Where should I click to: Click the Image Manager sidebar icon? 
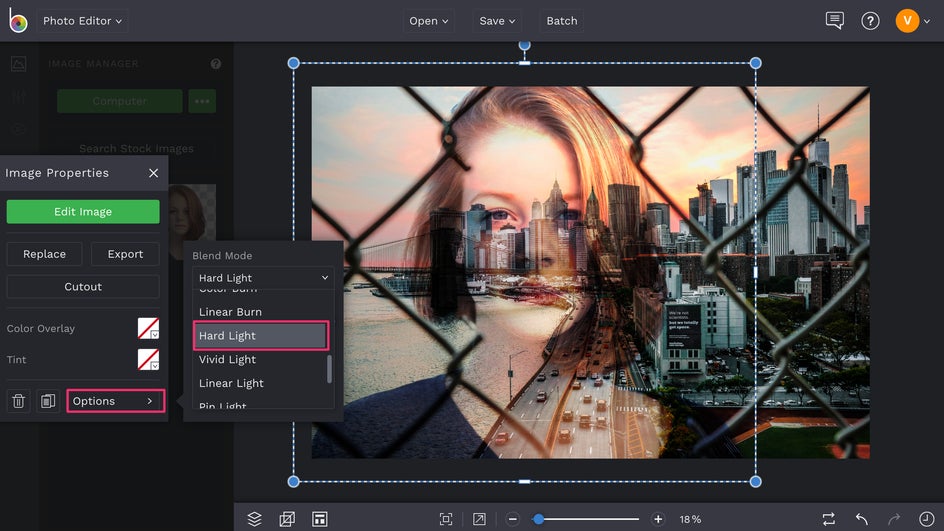click(x=19, y=64)
